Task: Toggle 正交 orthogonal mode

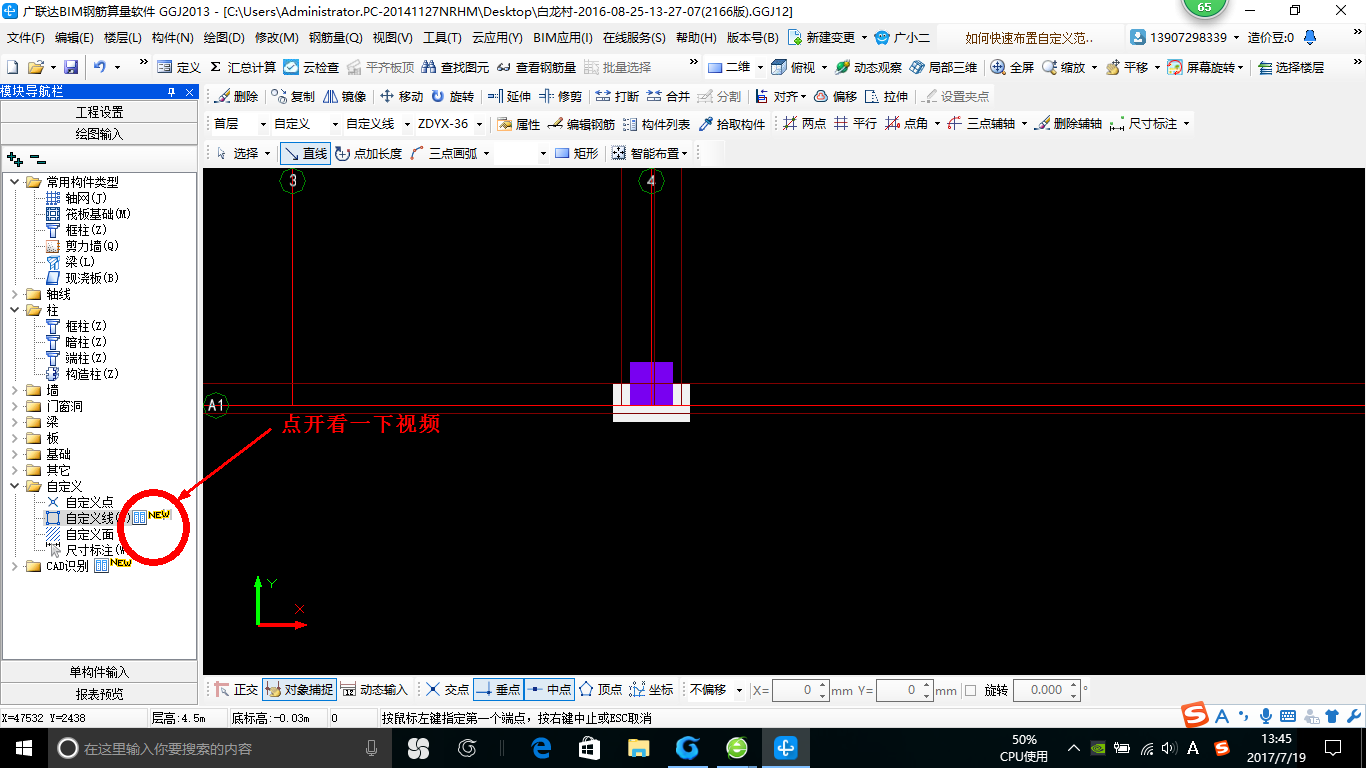Action: (x=236, y=689)
